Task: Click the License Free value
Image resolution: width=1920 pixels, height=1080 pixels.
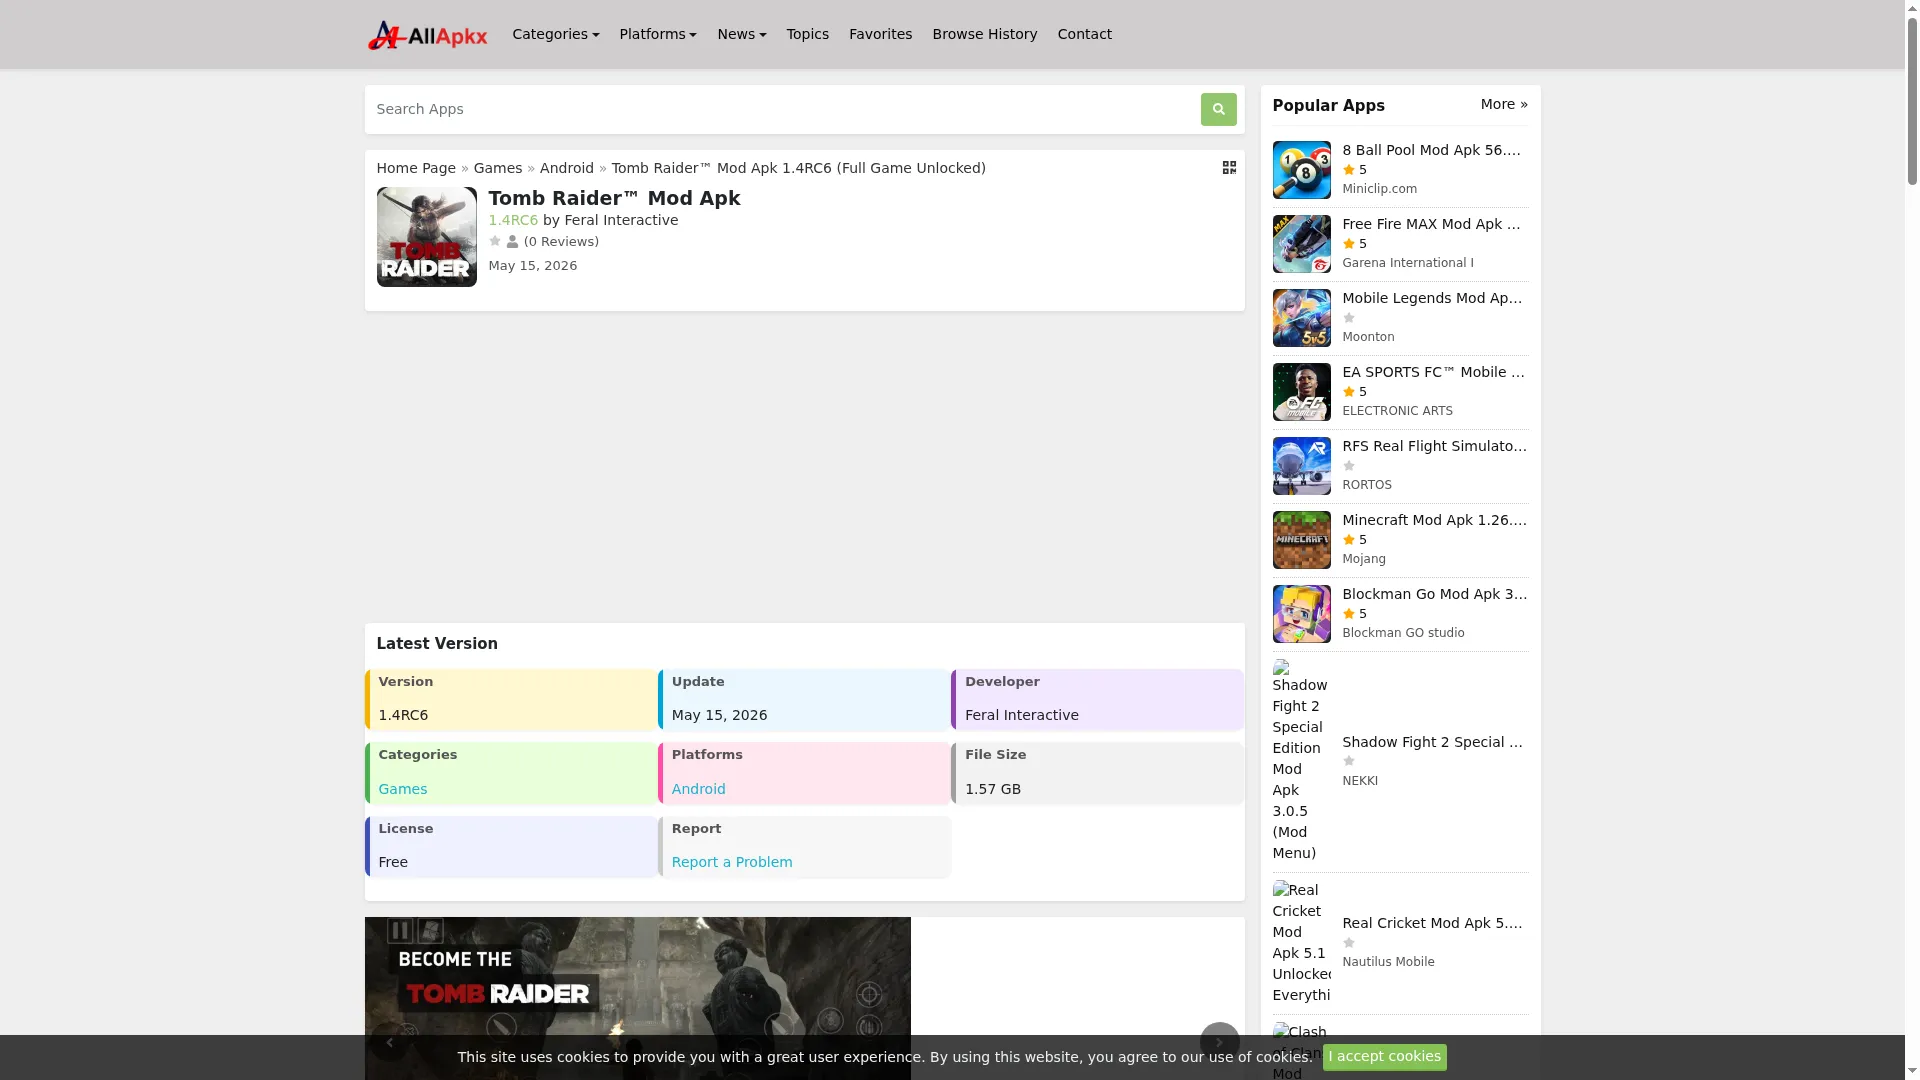Action: 393,862
